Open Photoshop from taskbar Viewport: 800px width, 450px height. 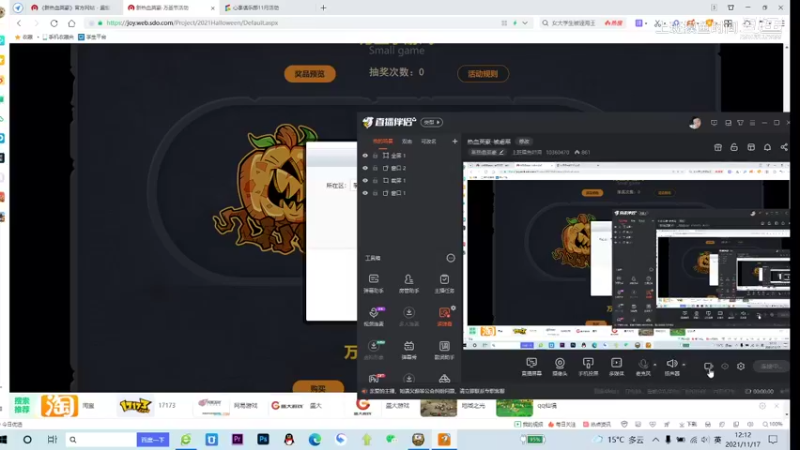click(263, 439)
